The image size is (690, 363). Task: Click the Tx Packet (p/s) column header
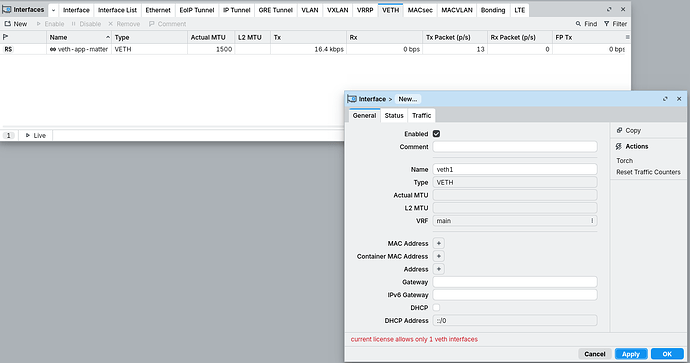455,37
